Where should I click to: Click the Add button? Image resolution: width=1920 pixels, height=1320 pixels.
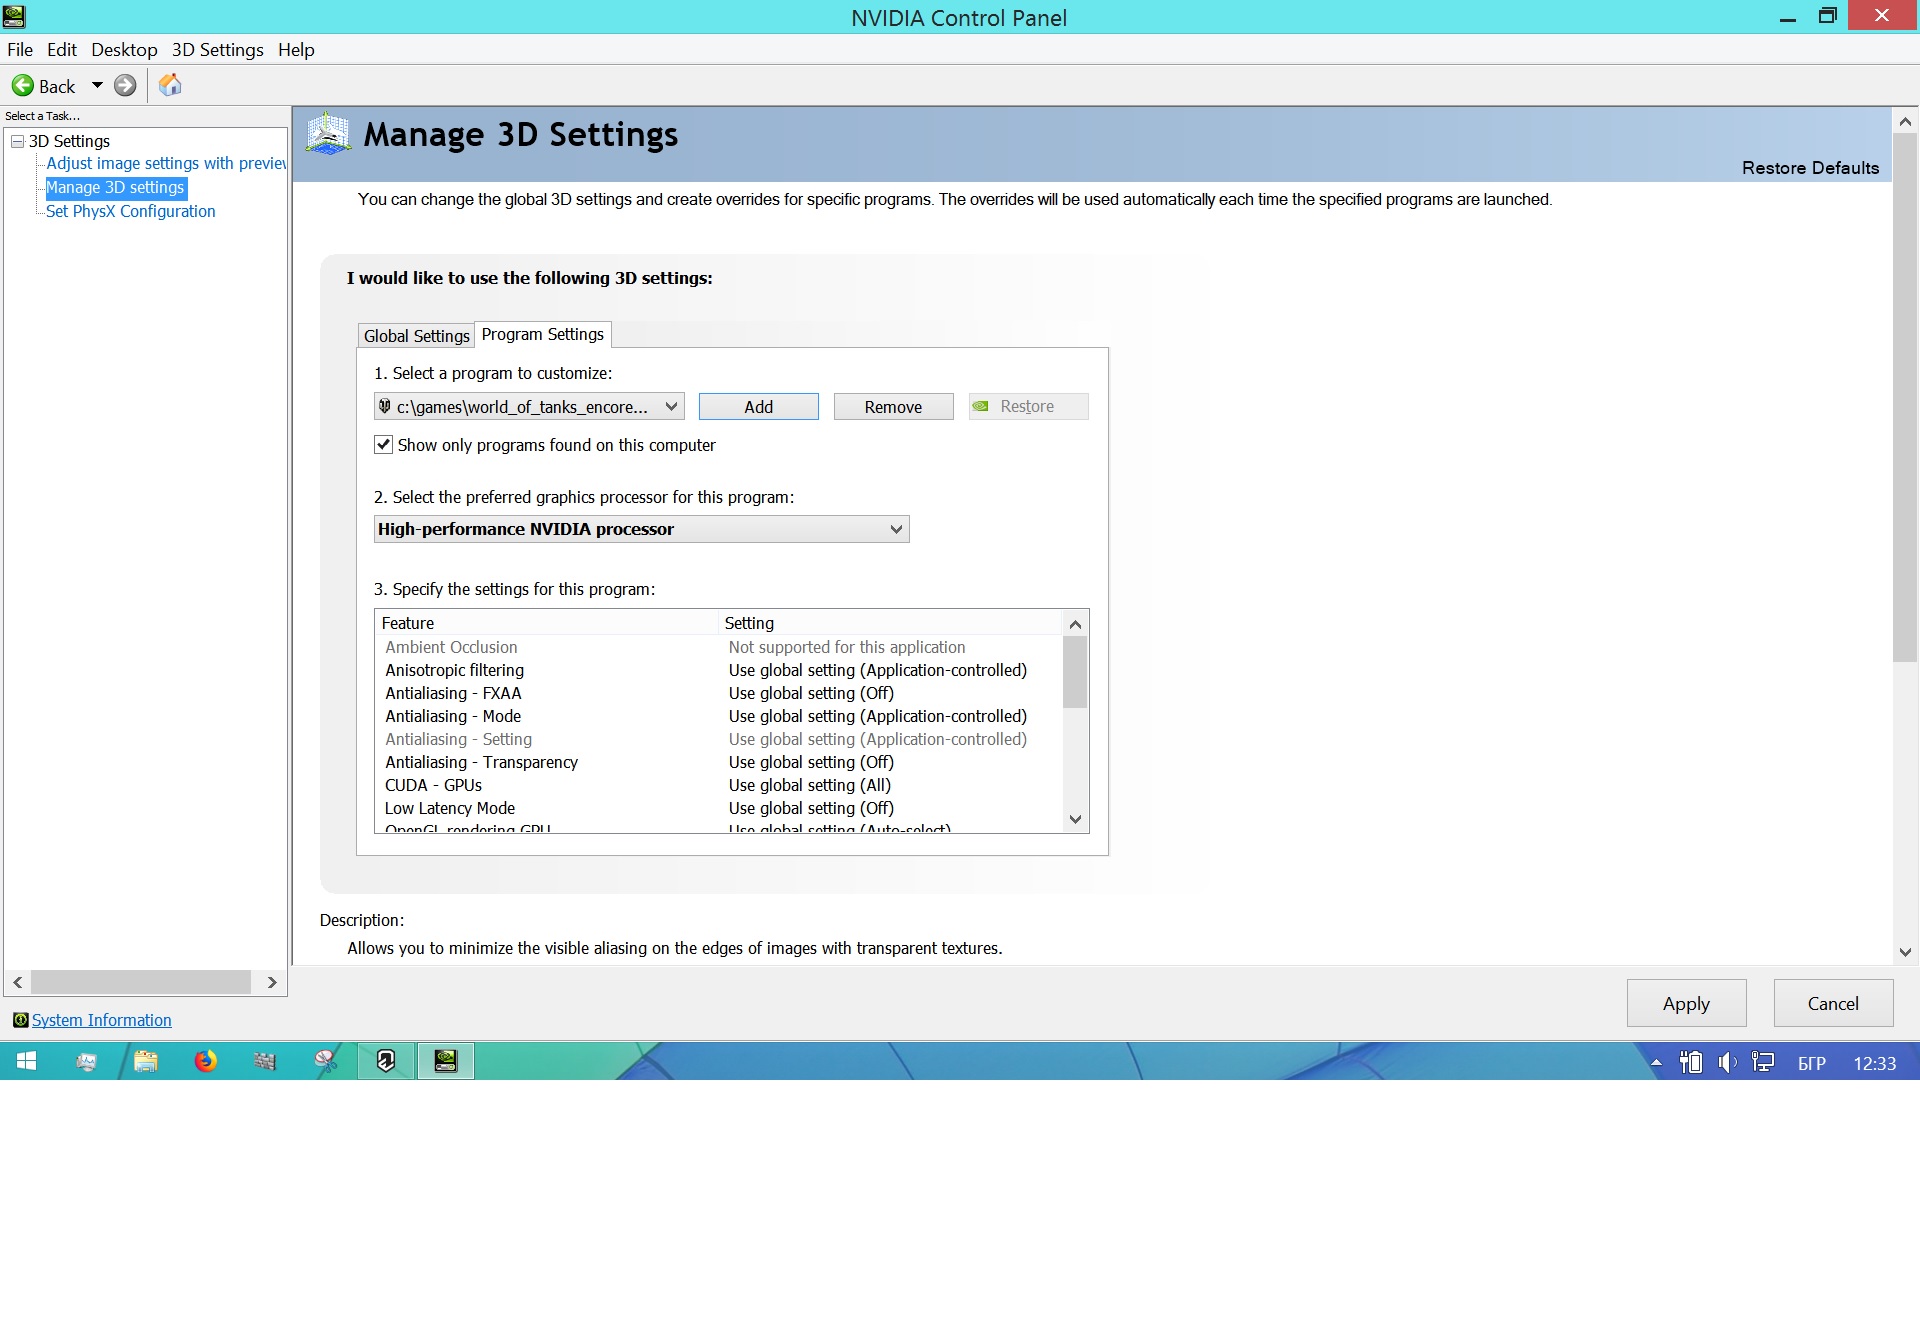point(758,407)
